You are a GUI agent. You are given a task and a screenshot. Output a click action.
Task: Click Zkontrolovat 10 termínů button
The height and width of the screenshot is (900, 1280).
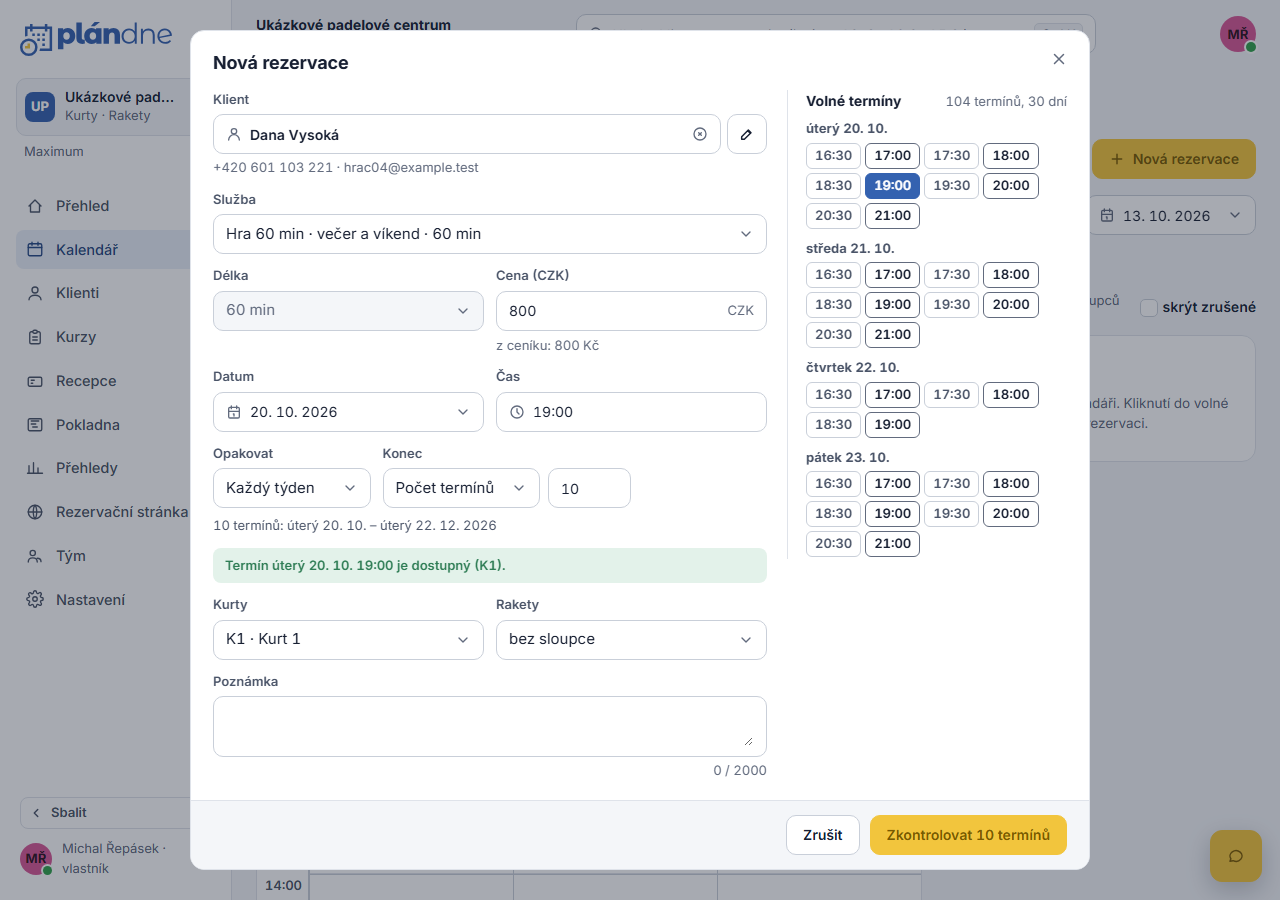coord(968,835)
